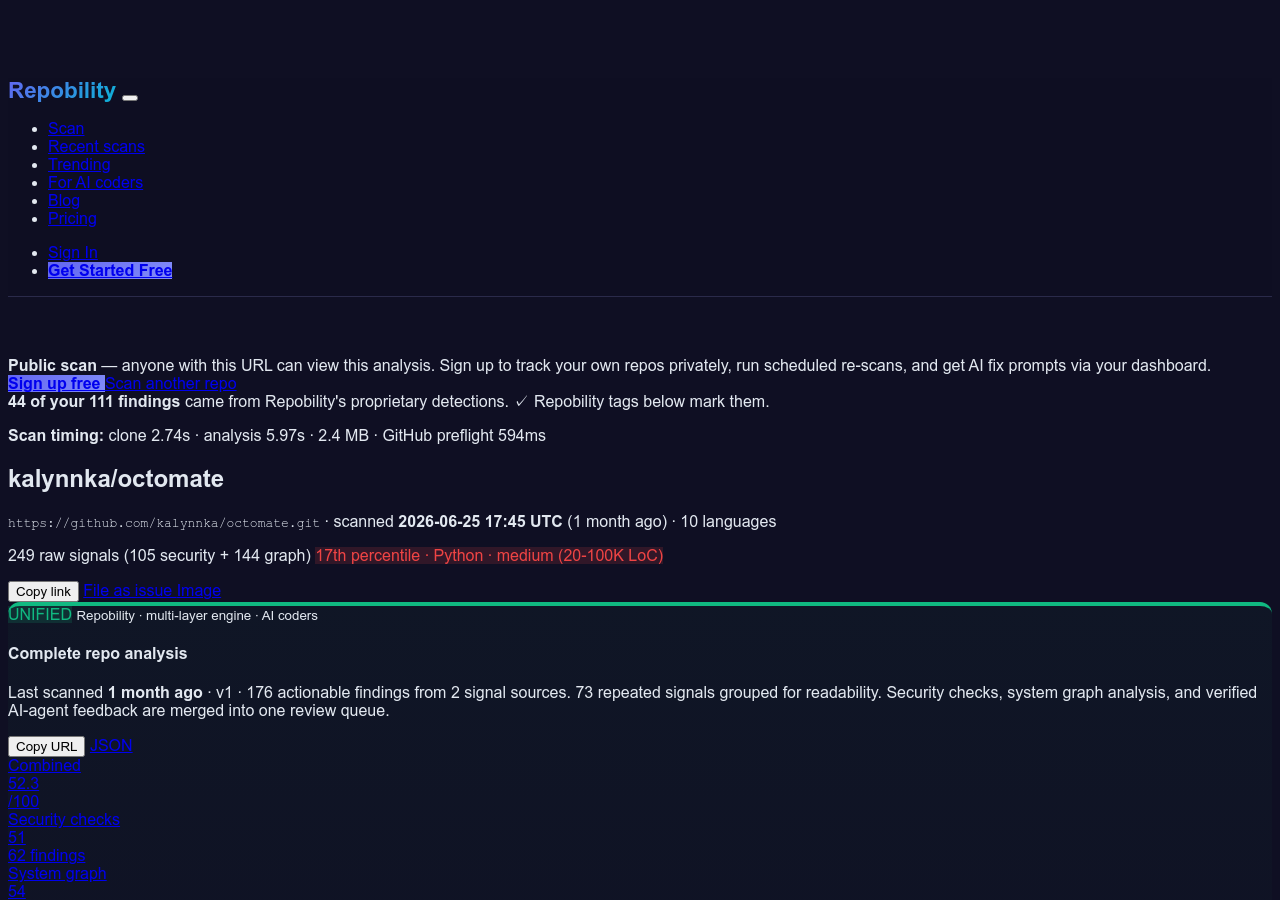Click the Repobility logo
This screenshot has width=1280, height=900.
(x=62, y=90)
